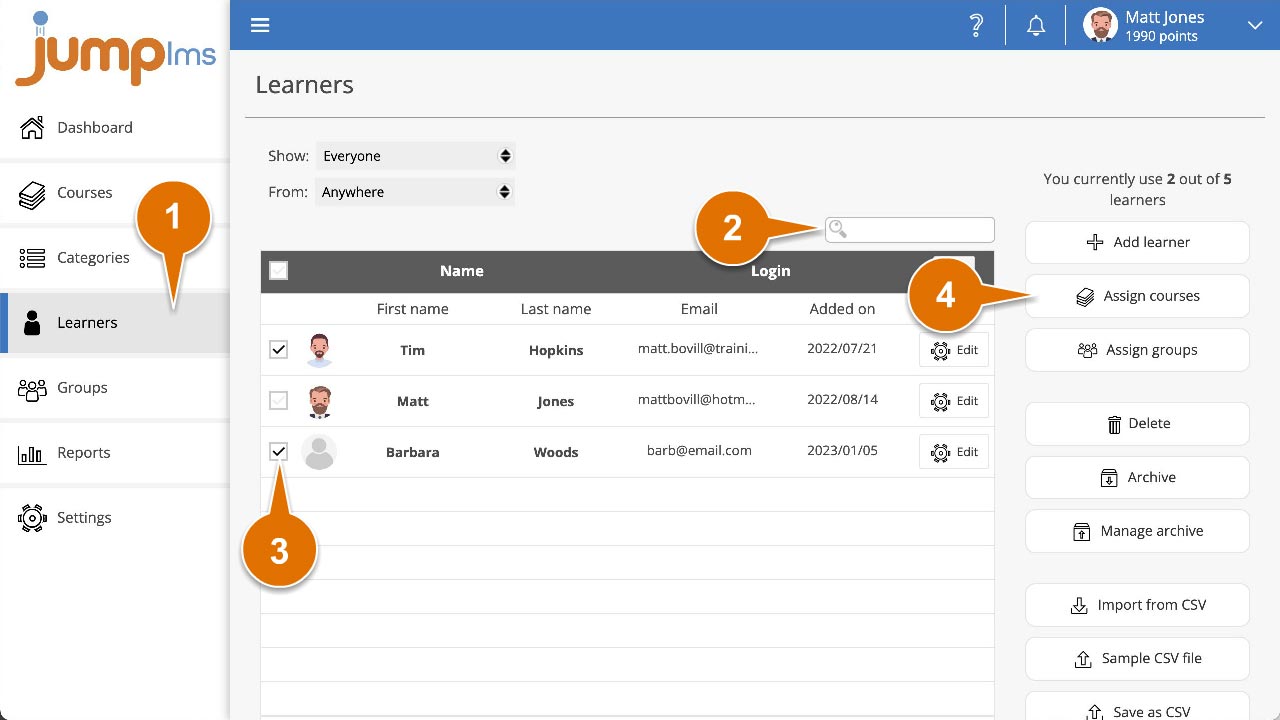1280x720 pixels.
Task: Open Reports in sidebar
Action: 115,452
